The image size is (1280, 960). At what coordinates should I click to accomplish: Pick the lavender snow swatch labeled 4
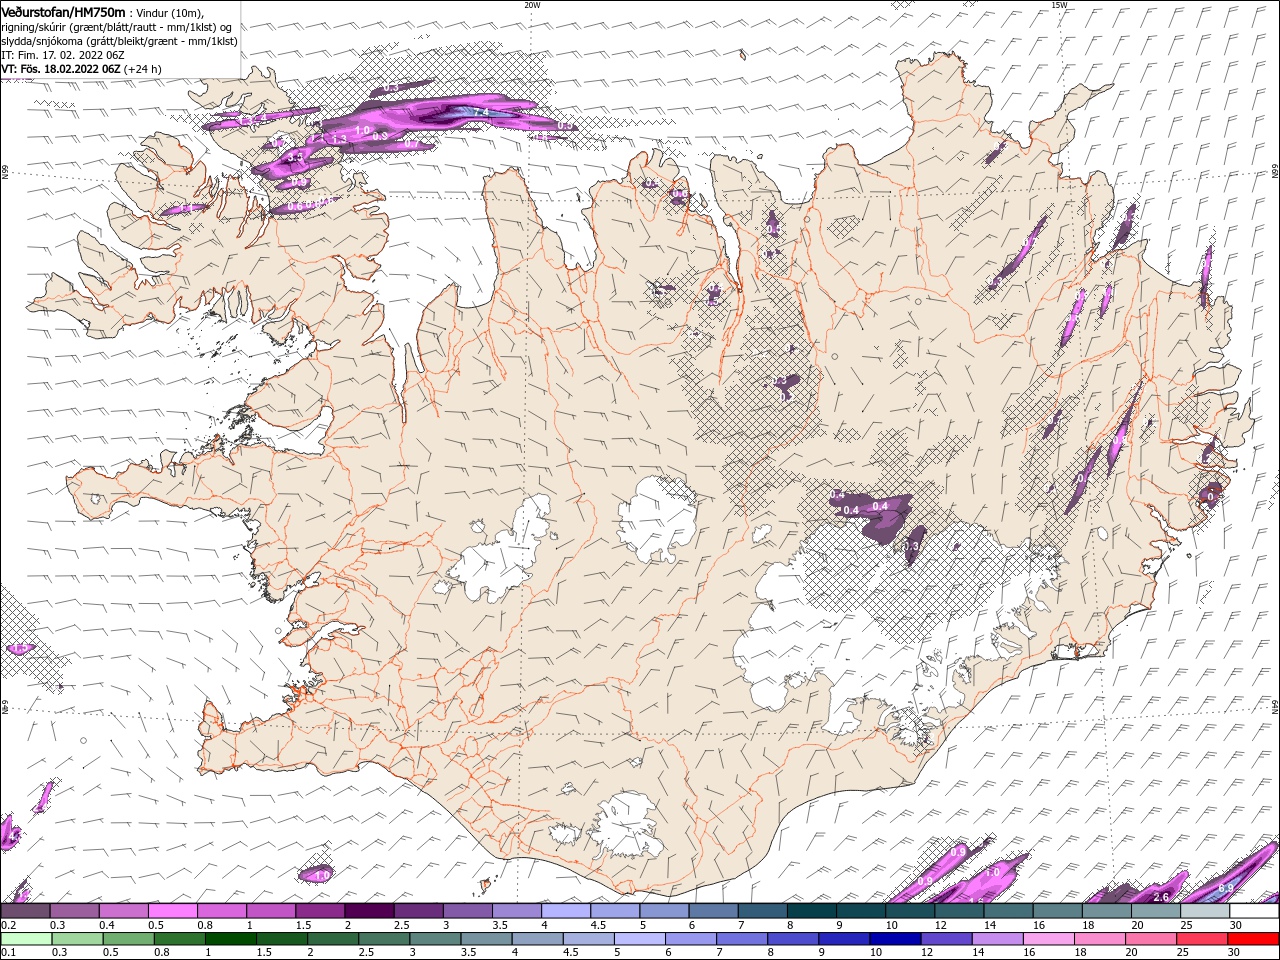[x=566, y=911]
